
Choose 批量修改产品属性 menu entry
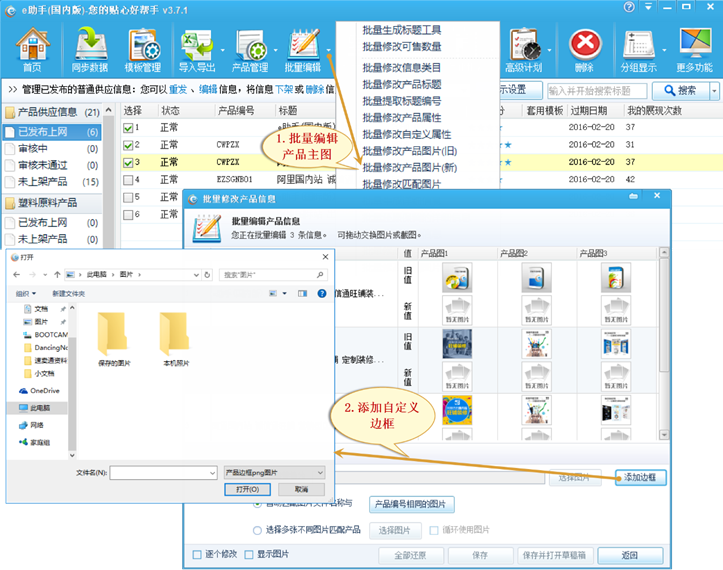click(x=402, y=118)
